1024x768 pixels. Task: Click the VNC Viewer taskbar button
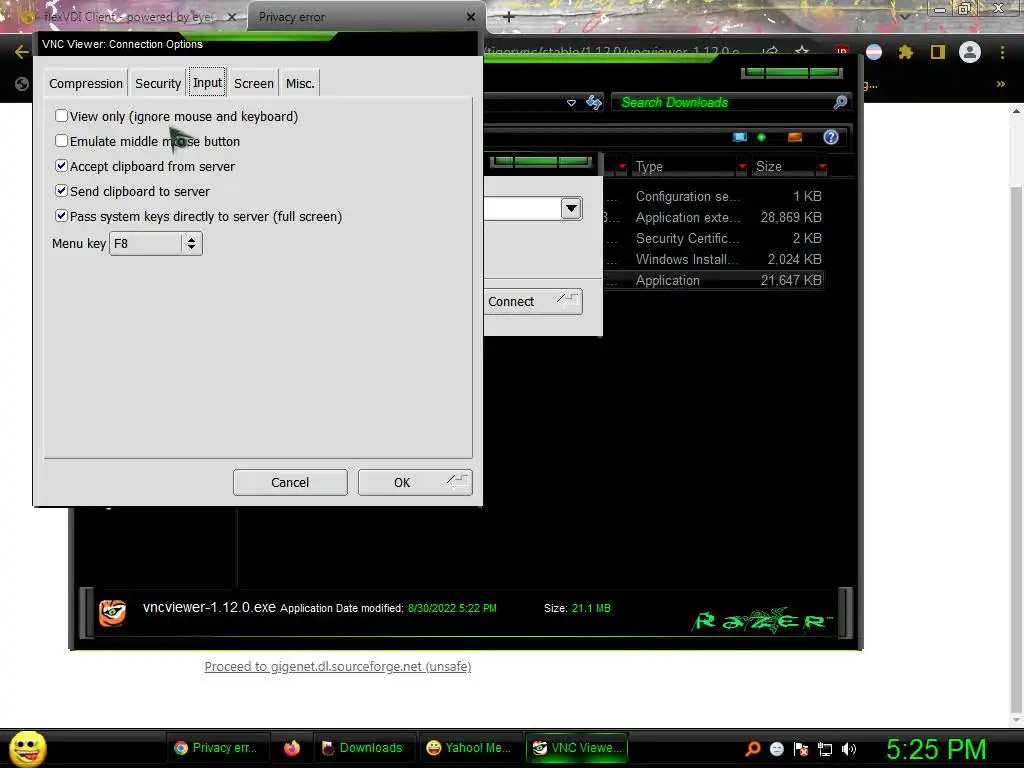click(x=577, y=748)
